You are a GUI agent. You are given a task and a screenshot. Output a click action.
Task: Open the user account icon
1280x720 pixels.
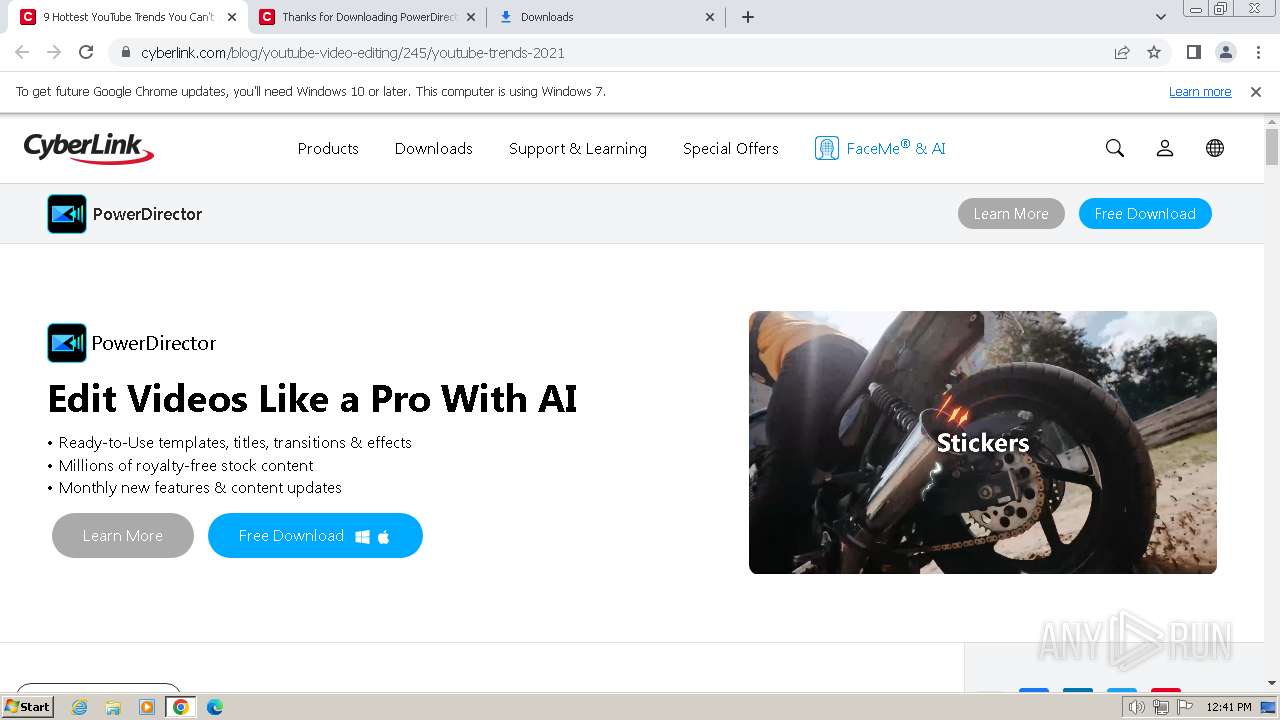click(1165, 148)
